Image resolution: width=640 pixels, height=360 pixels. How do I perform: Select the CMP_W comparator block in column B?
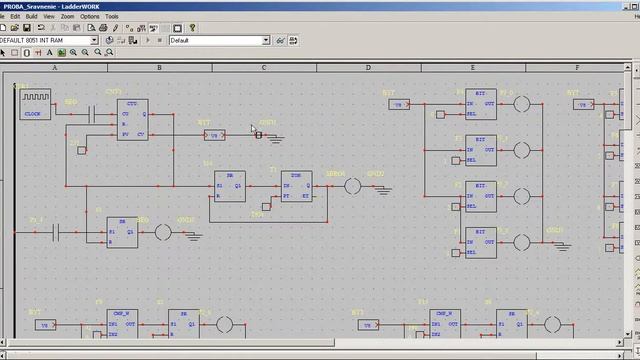click(x=122, y=324)
